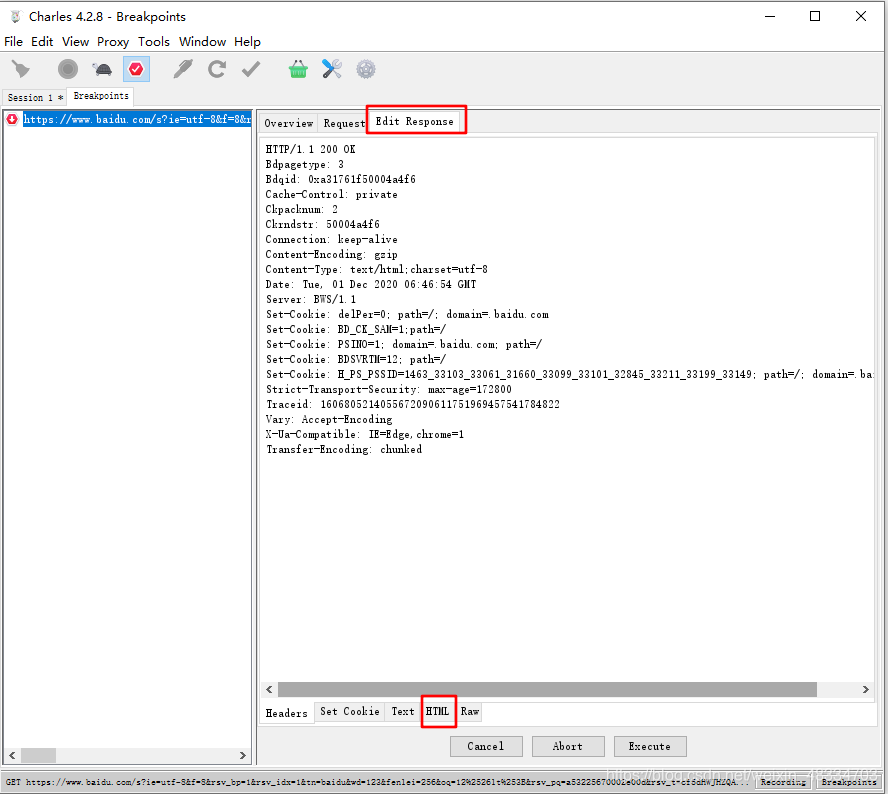Screen dimensions: 888x794
Task: Maximize the Charles window
Action: click(x=815, y=16)
